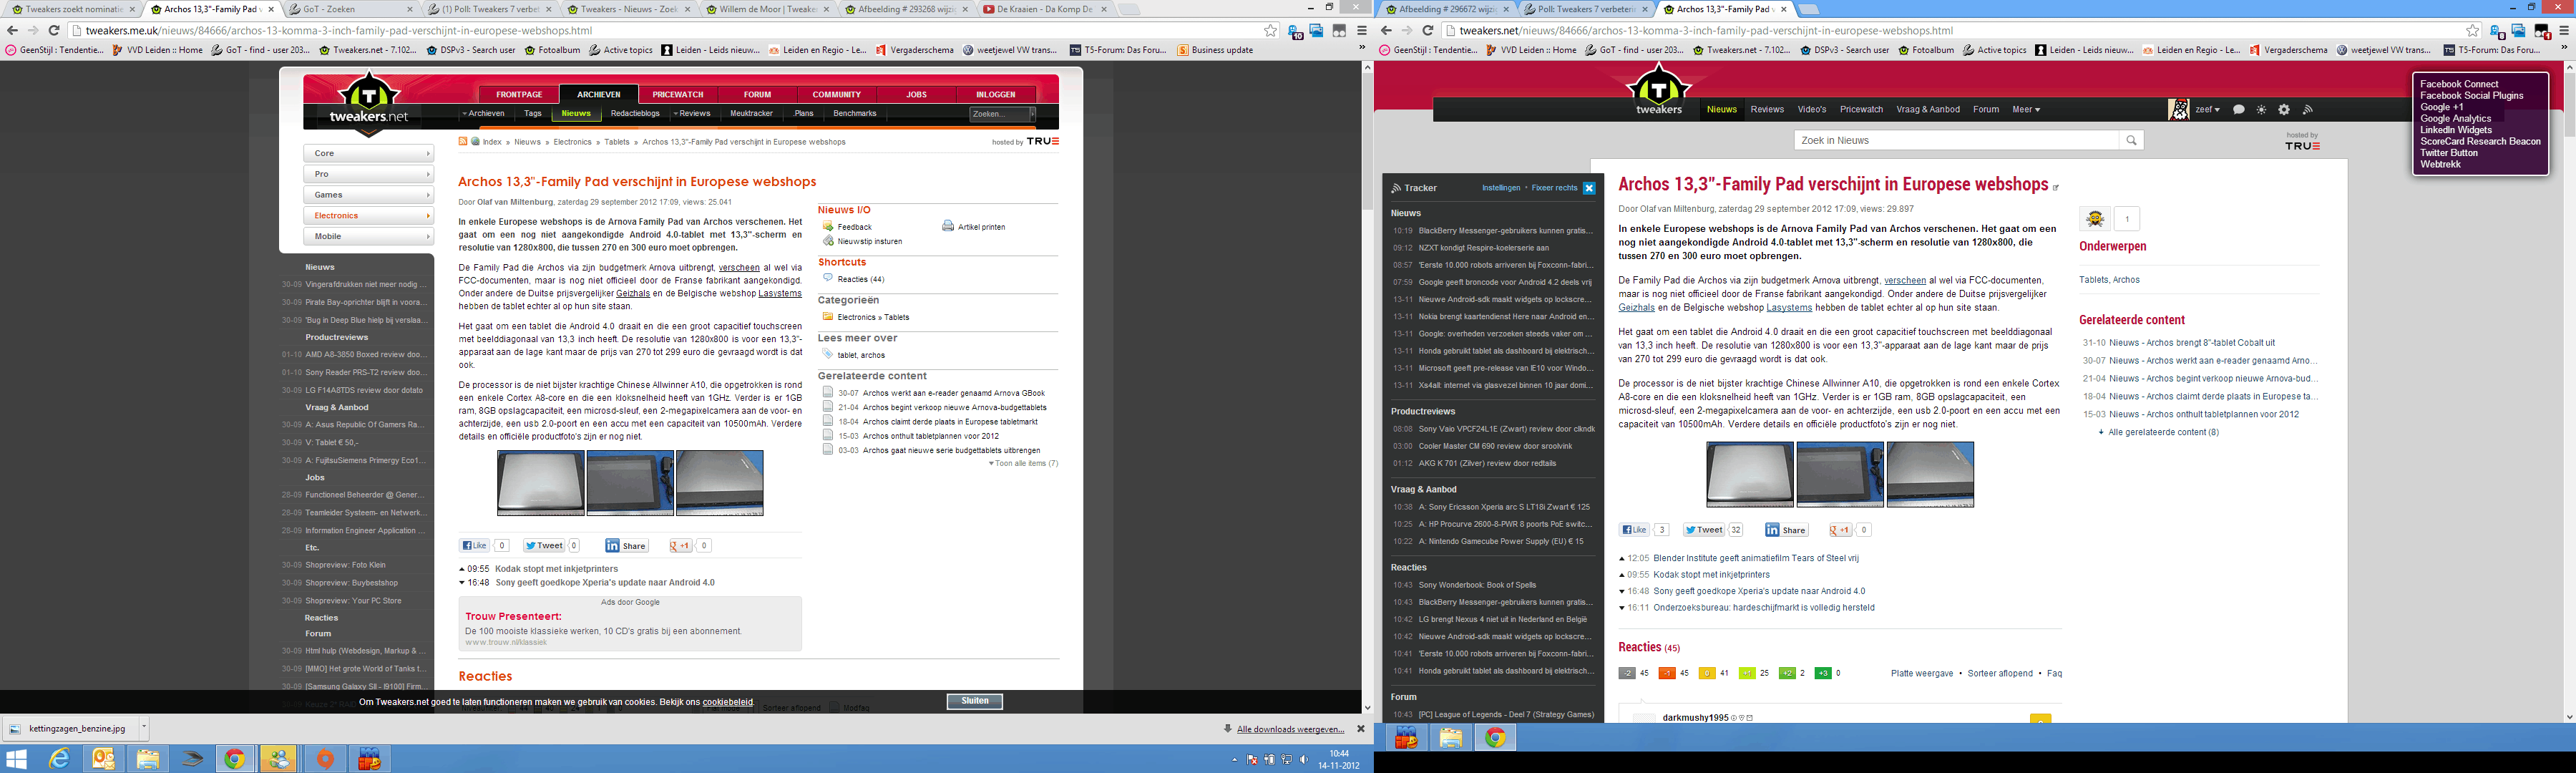The height and width of the screenshot is (773, 2576).
Task: Click the Google +1 button in right article
Action: click(x=1841, y=530)
